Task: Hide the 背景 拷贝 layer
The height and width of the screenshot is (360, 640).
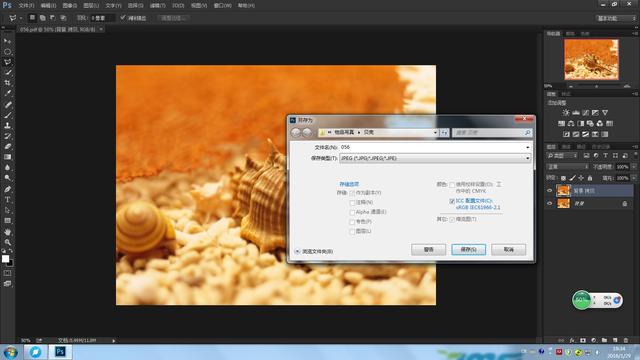Action: (x=549, y=191)
